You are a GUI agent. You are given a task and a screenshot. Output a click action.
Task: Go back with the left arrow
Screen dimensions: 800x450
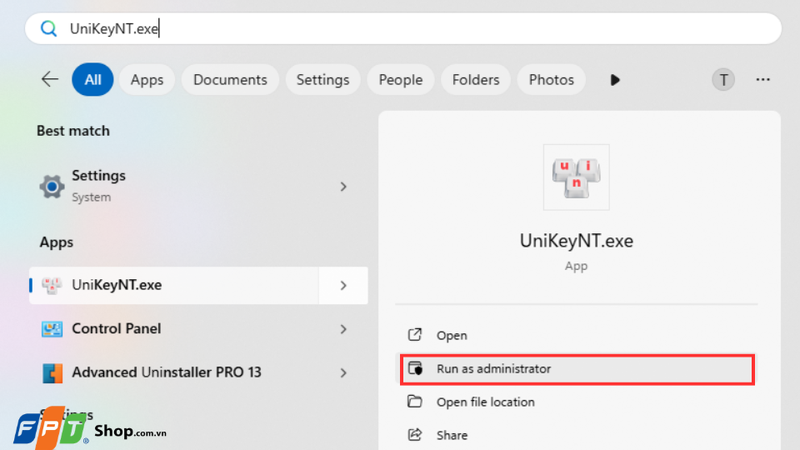(49, 79)
